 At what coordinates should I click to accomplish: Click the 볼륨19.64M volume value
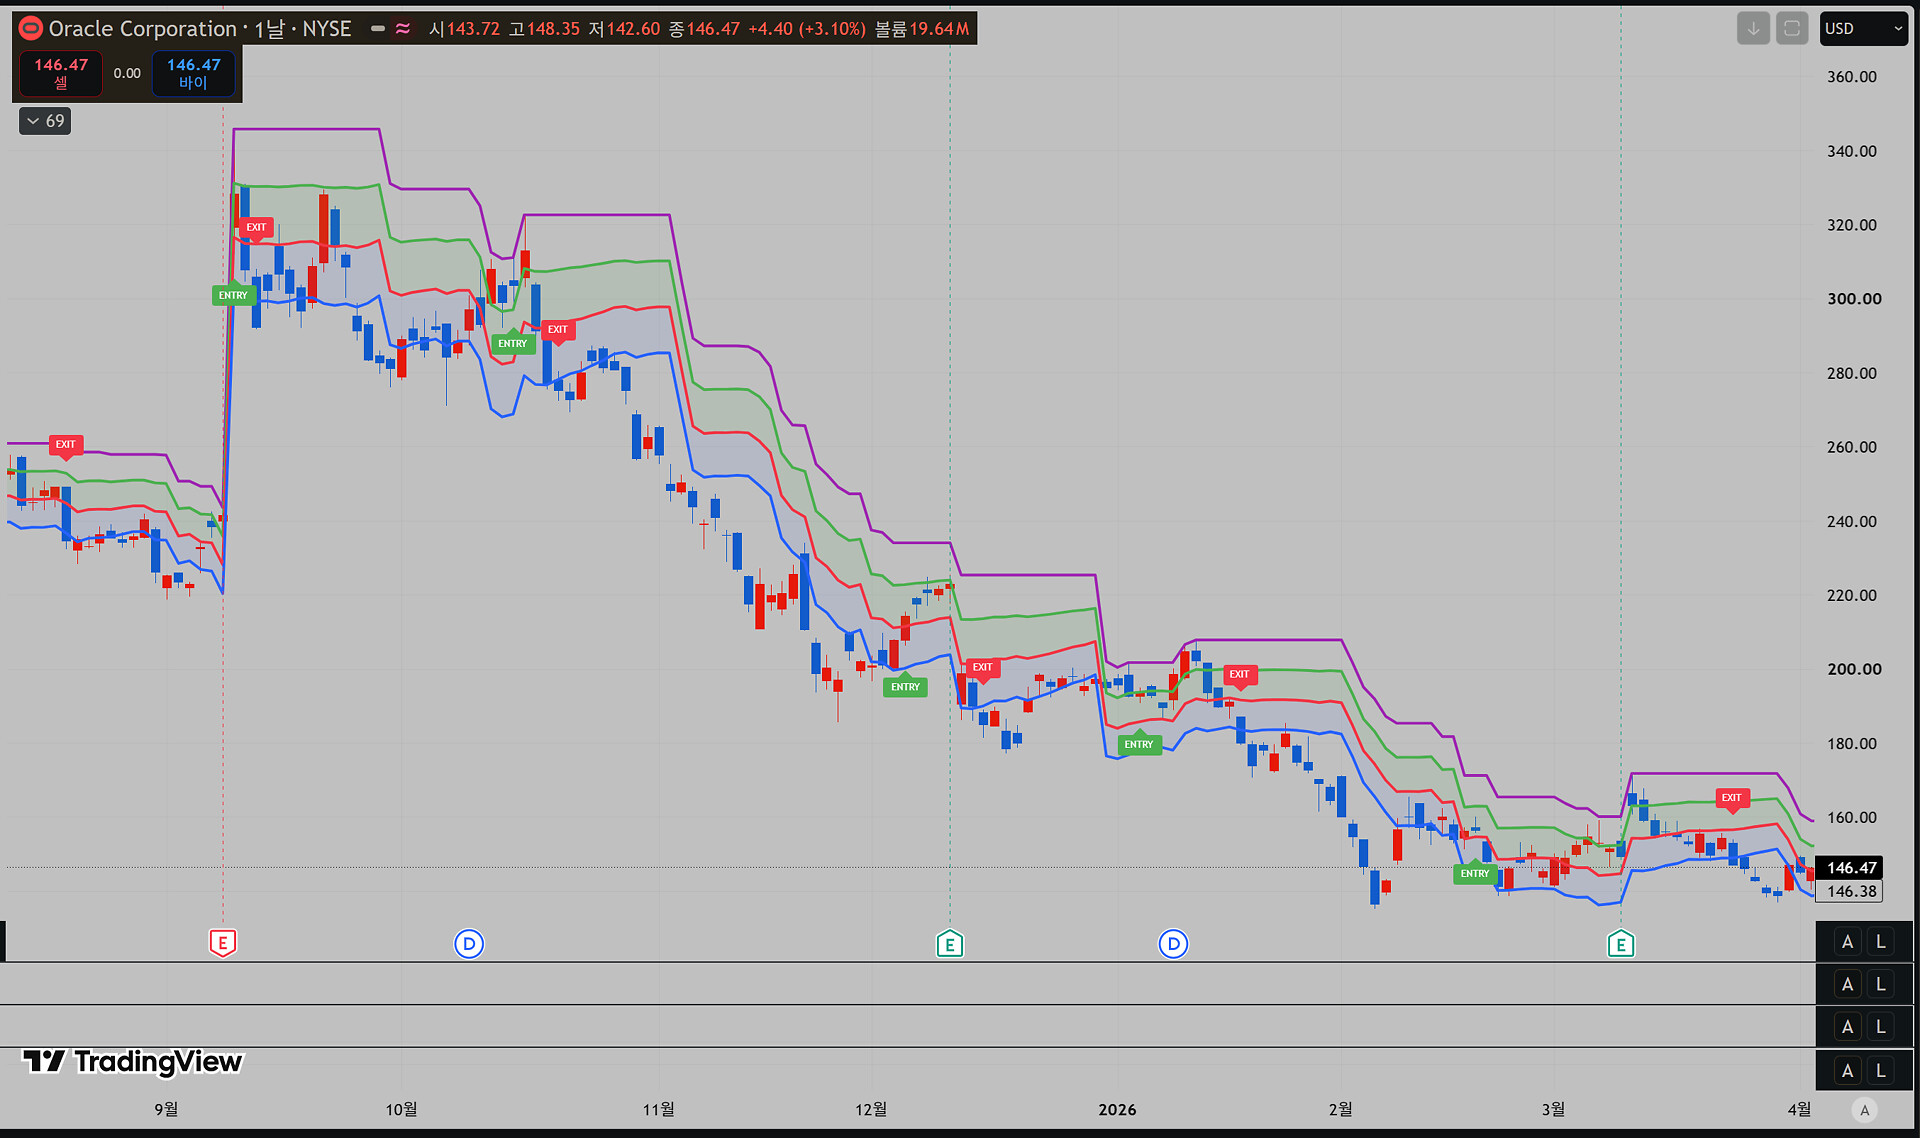tap(922, 29)
